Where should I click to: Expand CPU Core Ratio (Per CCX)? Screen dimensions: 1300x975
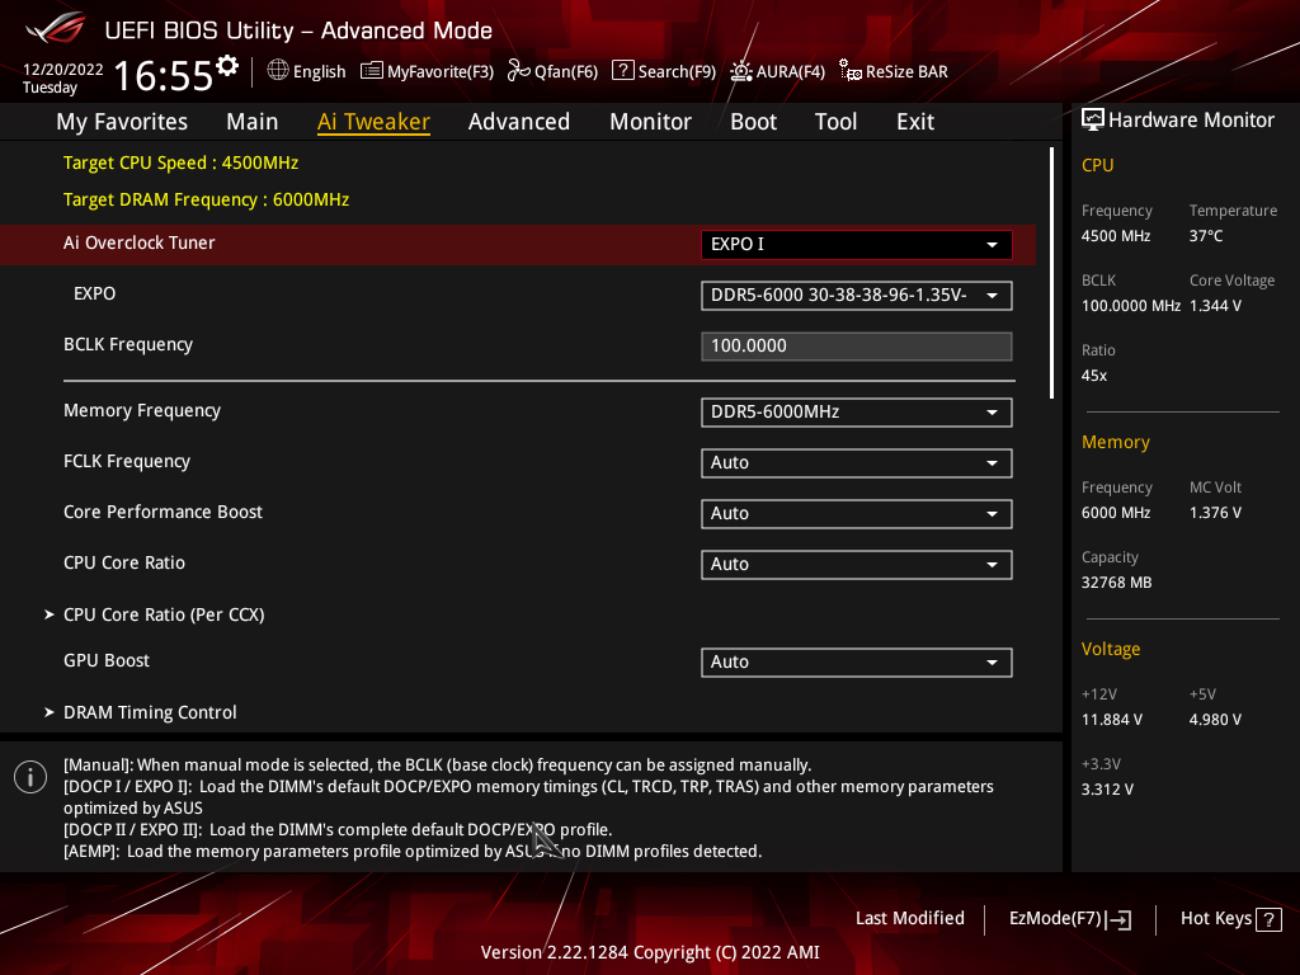(x=163, y=615)
